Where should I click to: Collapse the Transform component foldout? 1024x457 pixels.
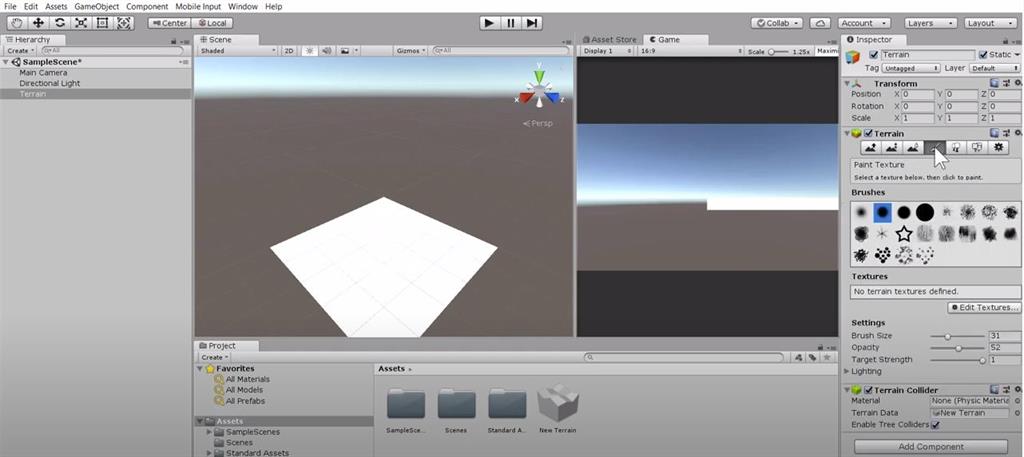coord(848,84)
